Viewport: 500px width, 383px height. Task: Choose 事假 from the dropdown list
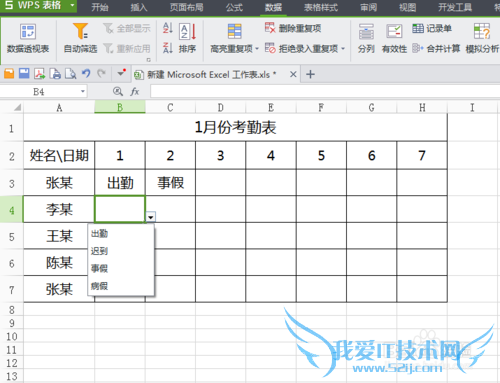[x=121, y=268]
